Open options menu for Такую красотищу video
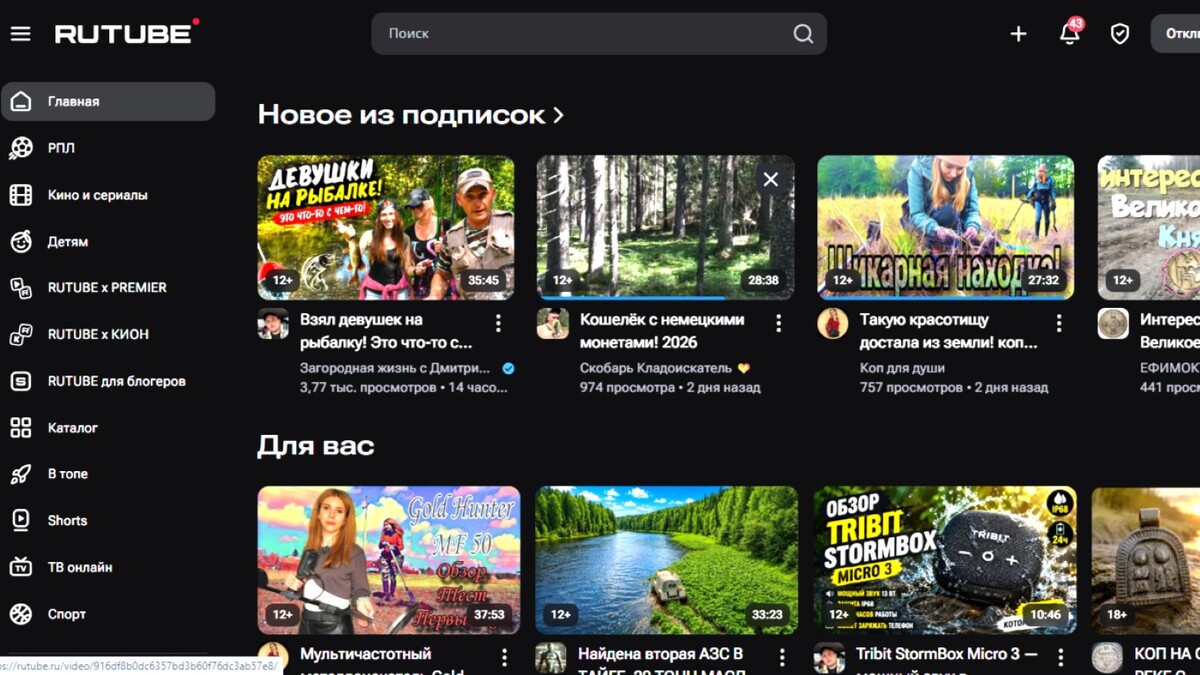The height and width of the screenshot is (675, 1200). tap(1059, 323)
